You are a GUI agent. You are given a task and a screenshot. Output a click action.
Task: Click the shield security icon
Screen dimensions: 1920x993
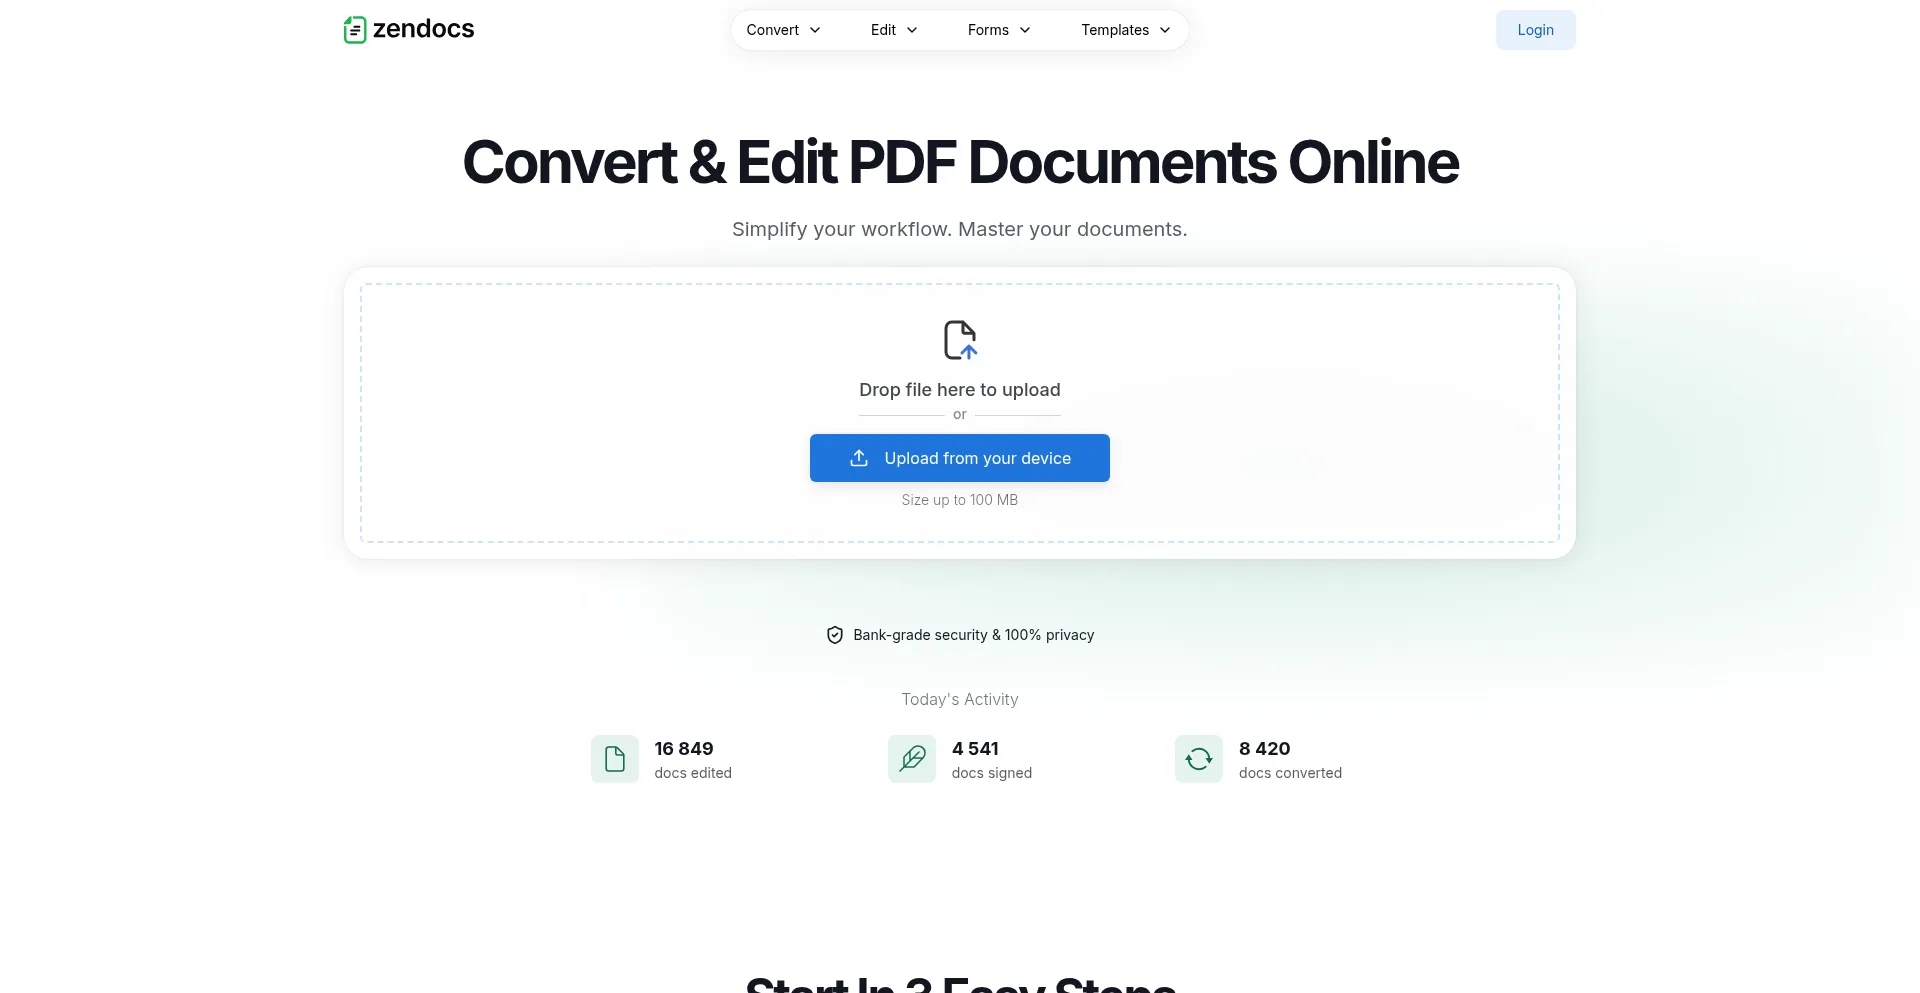(835, 635)
